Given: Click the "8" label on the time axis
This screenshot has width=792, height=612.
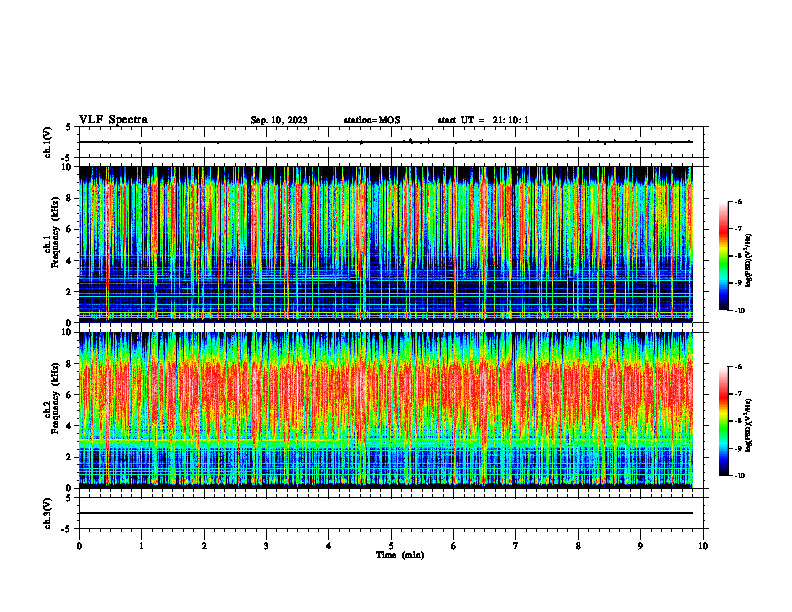Looking at the screenshot, I should coord(578,546).
